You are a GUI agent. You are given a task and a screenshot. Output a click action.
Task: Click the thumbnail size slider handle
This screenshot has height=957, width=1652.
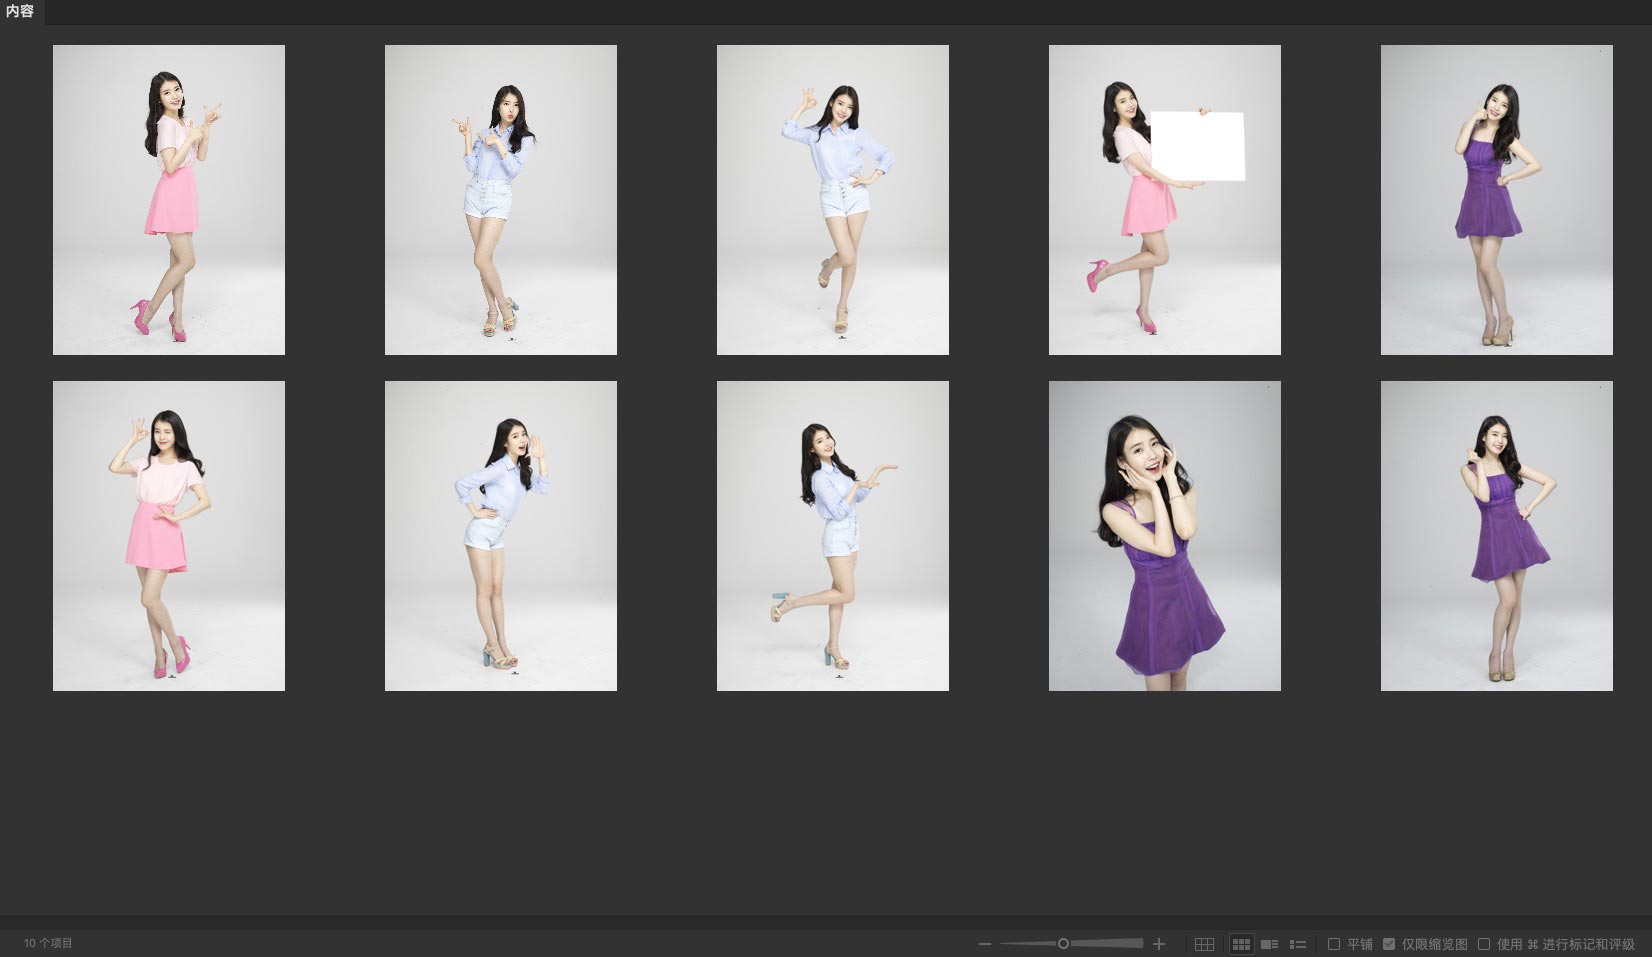tap(1063, 943)
